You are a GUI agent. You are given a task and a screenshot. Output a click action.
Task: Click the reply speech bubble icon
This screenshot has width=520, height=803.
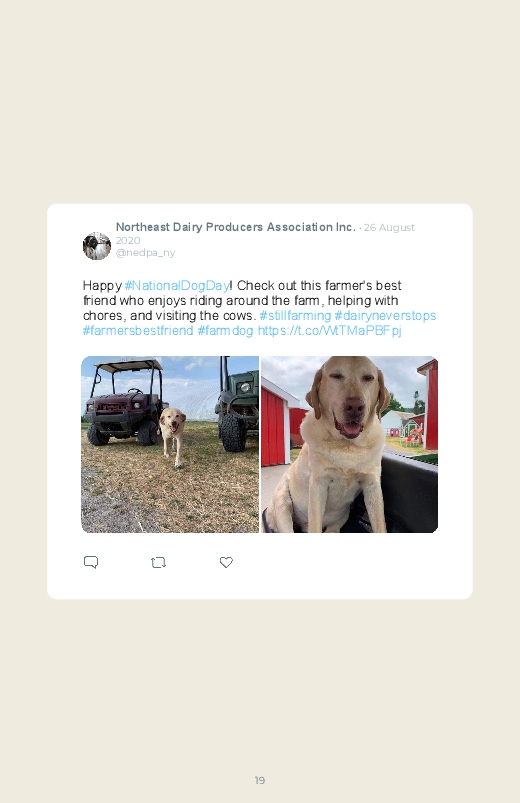point(91,562)
